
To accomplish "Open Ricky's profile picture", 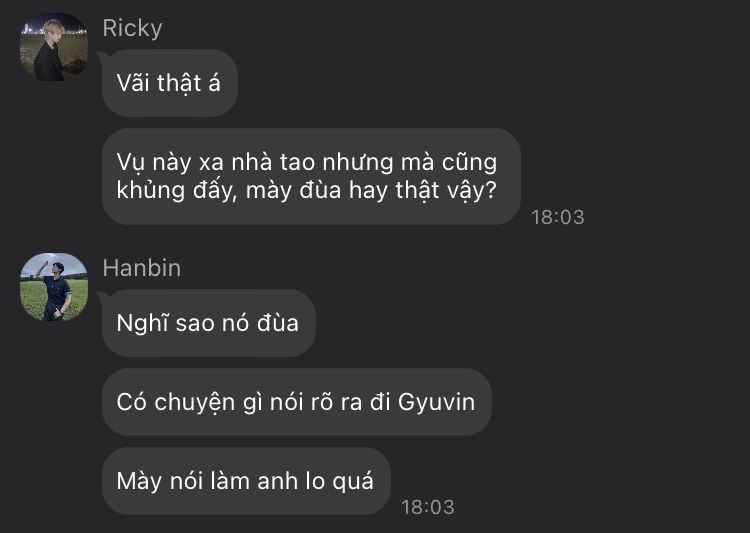I will [x=54, y=47].
